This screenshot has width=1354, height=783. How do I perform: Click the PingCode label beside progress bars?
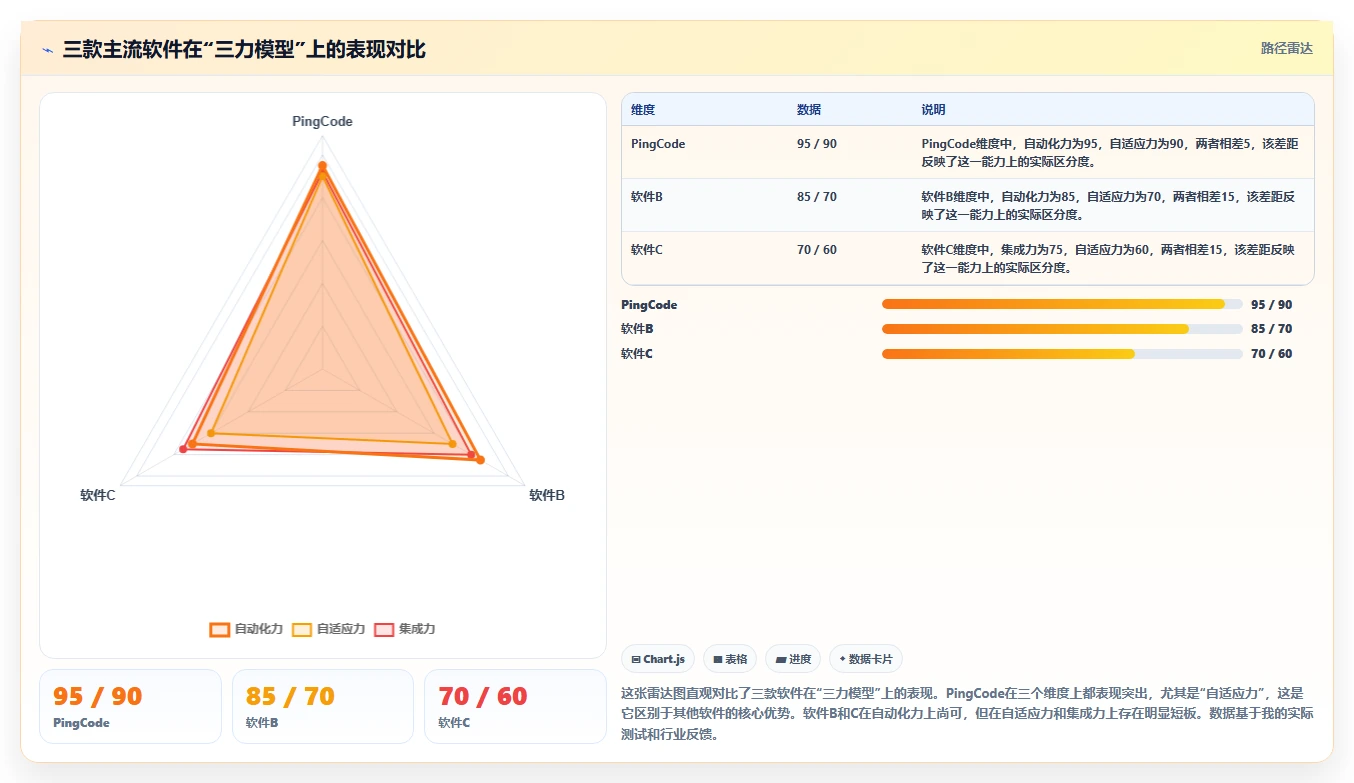click(x=649, y=305)
